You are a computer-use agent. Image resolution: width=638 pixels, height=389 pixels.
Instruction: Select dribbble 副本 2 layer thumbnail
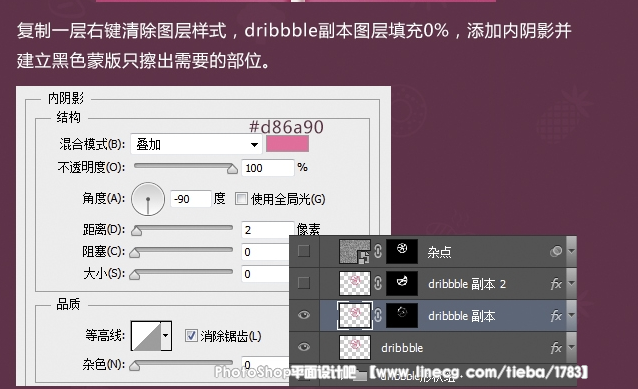pos(355,283)
